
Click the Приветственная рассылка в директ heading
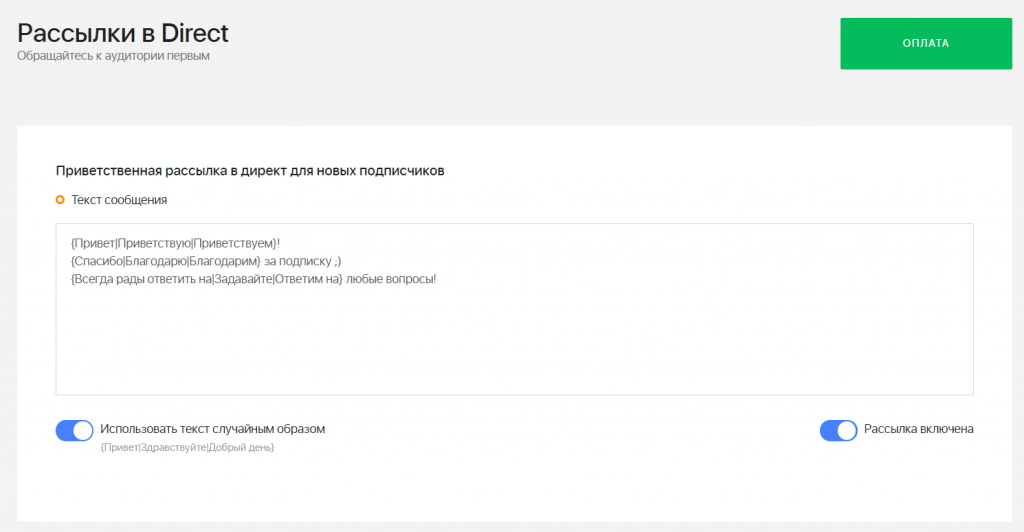point(249,170)
